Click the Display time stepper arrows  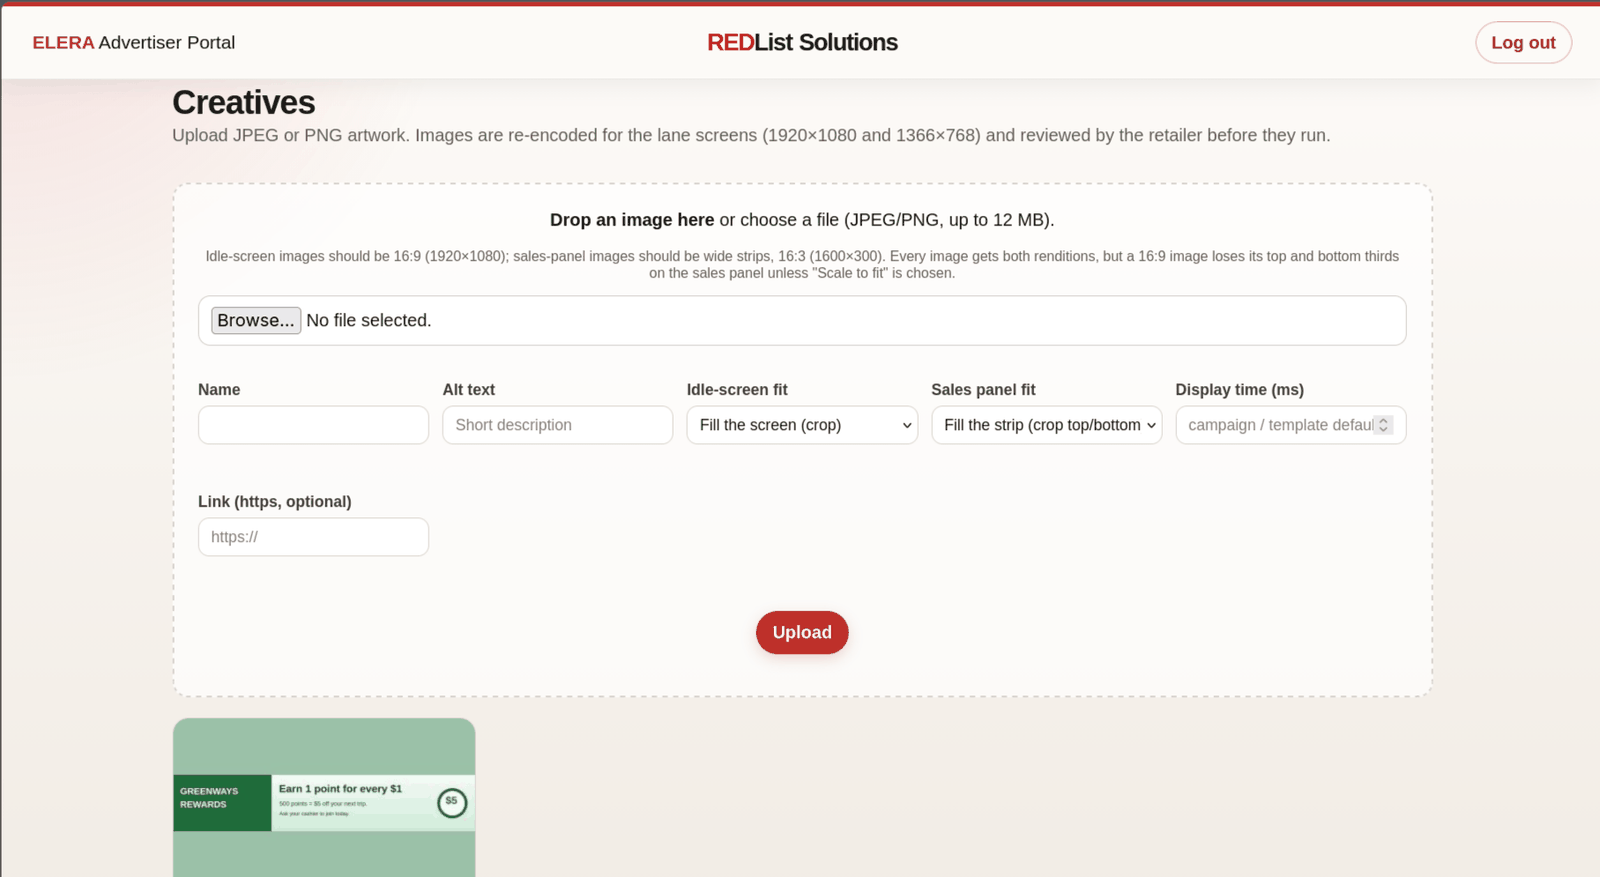click(x=1383, y=425)
